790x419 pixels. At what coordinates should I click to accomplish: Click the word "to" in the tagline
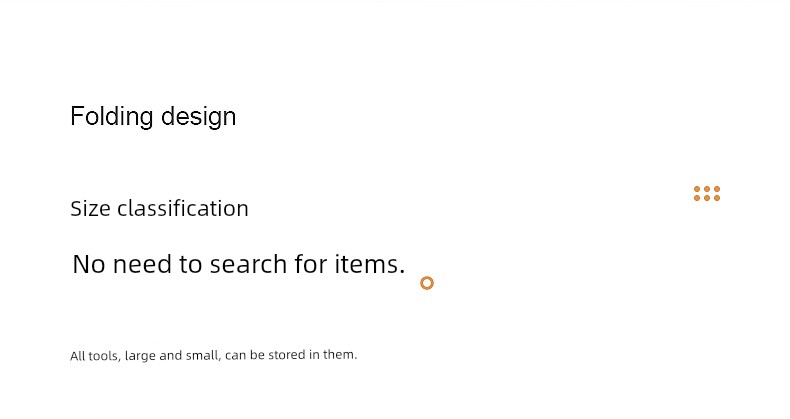point(190,264)
